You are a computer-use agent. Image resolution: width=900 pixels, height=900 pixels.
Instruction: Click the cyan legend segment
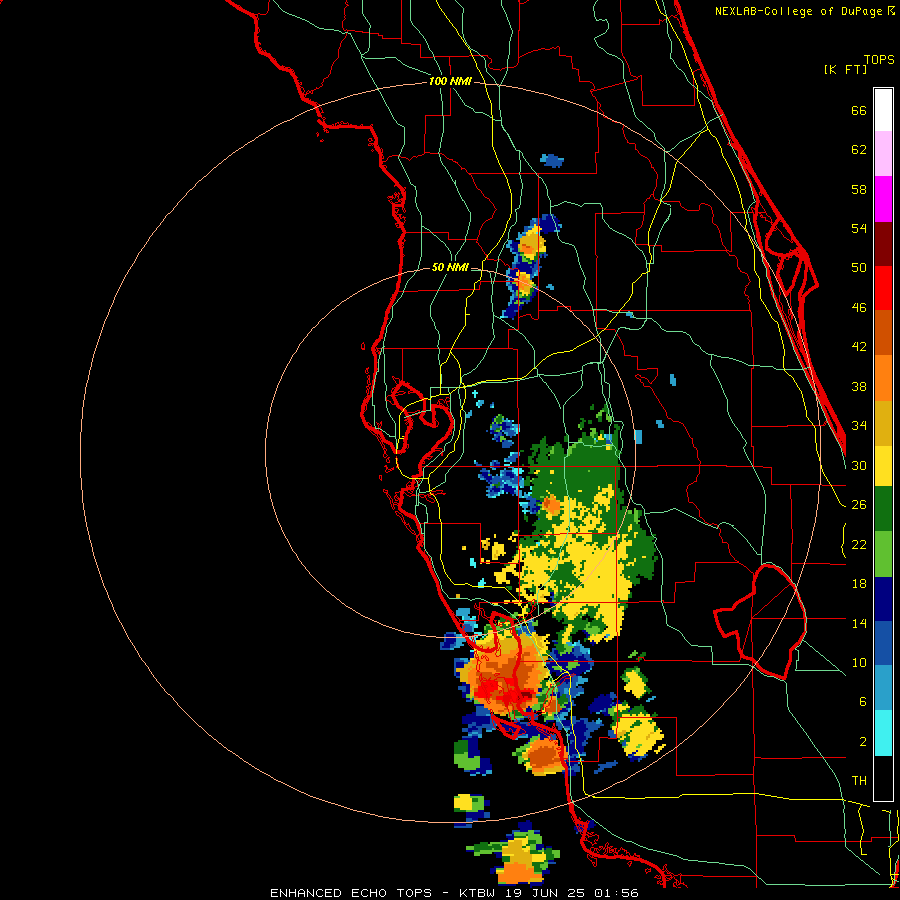click(883, 733)
